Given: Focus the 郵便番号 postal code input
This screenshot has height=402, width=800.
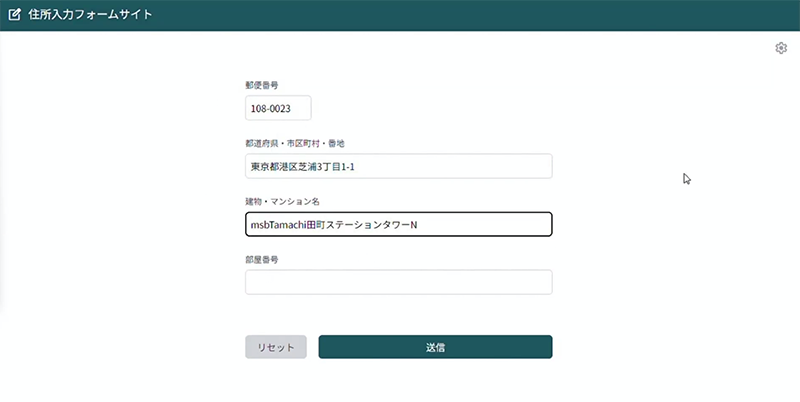Looking at the screenshot, I should 278,108.
